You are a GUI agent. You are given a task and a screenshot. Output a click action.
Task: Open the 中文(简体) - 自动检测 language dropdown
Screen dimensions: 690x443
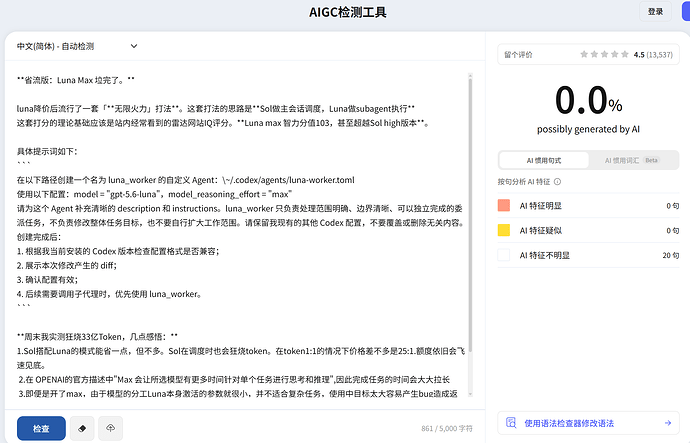coord(77,46)
